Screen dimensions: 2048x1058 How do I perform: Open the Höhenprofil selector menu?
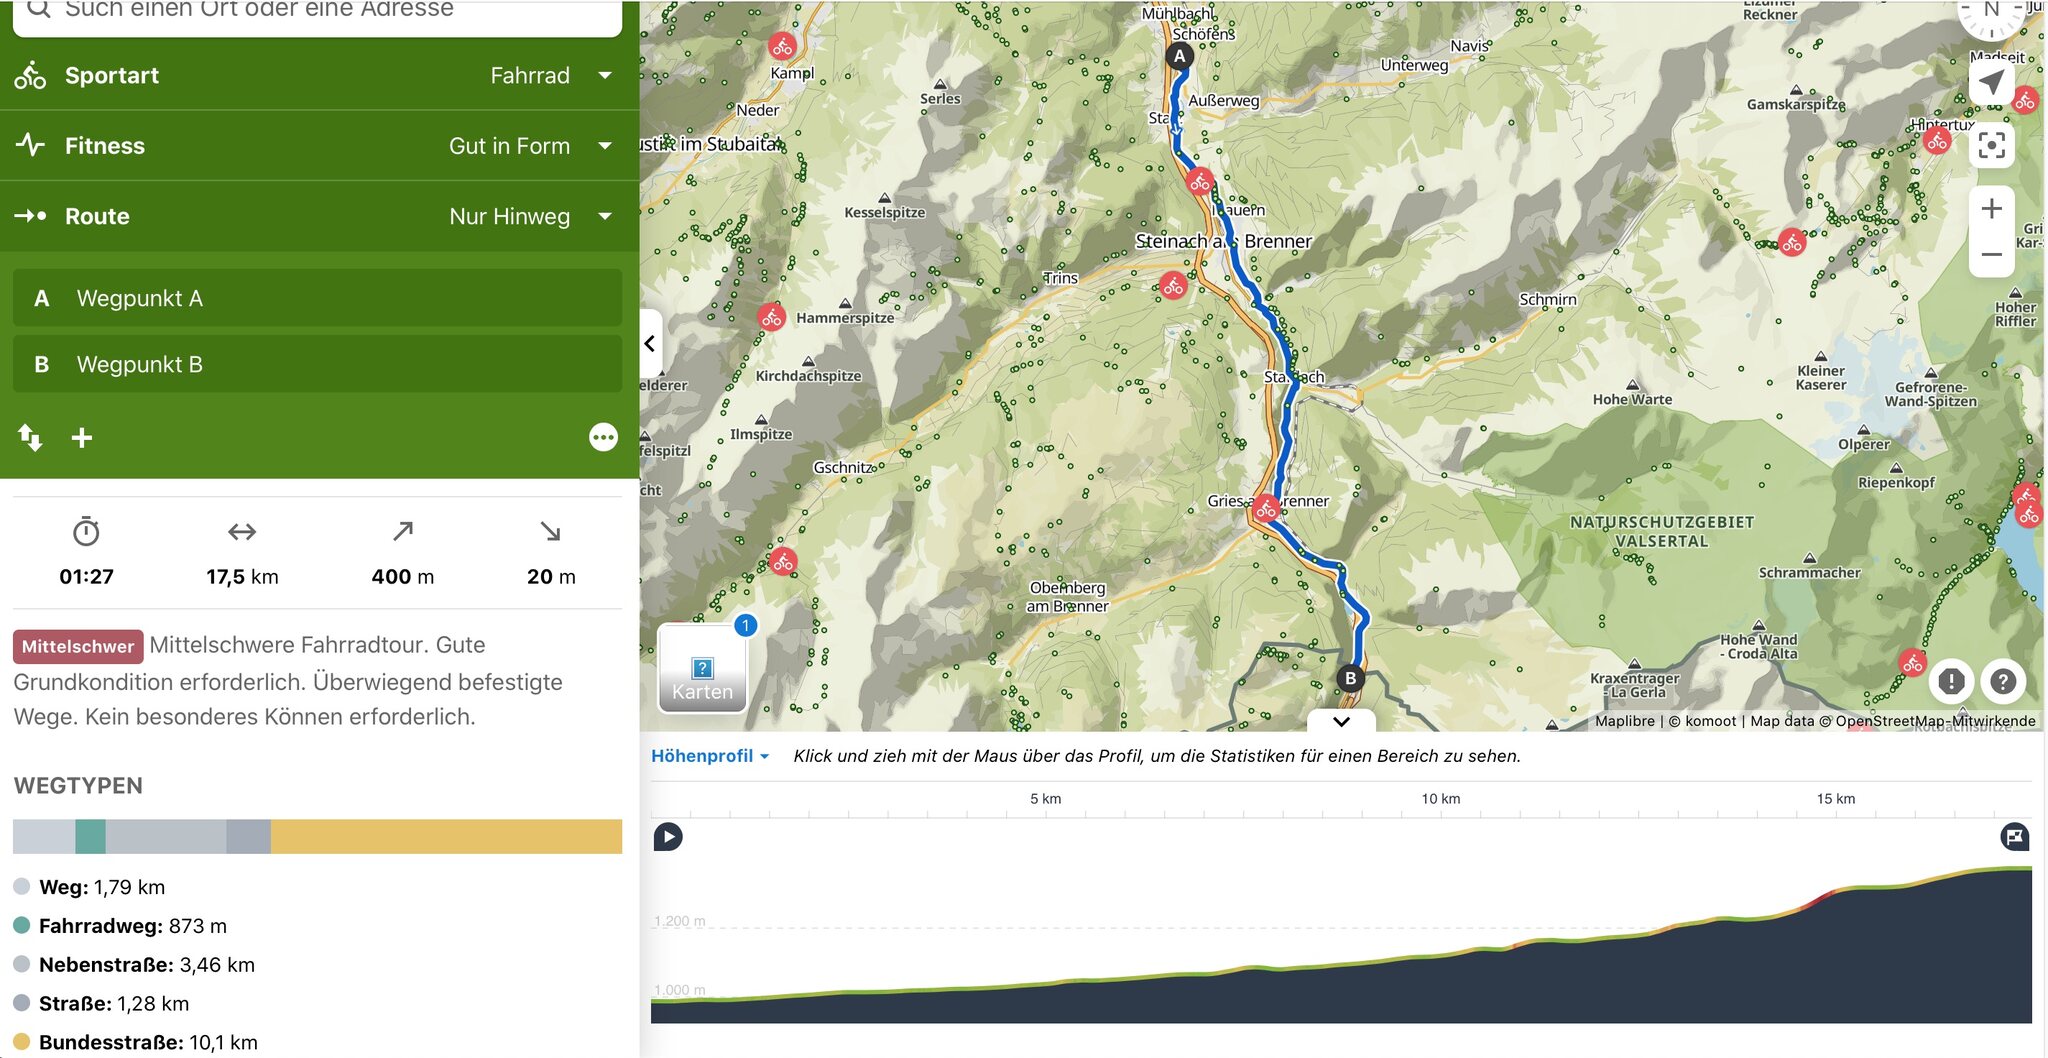point(710,756)
